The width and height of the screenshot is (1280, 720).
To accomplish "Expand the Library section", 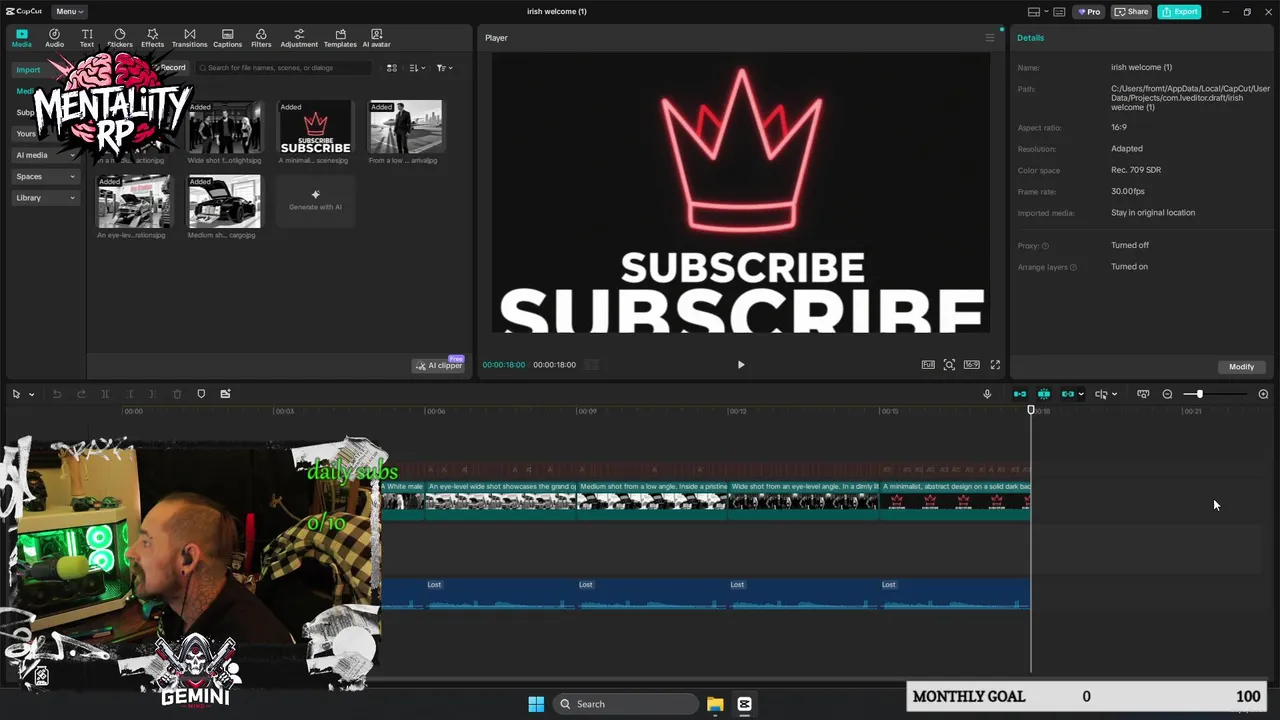I will 45,198.
